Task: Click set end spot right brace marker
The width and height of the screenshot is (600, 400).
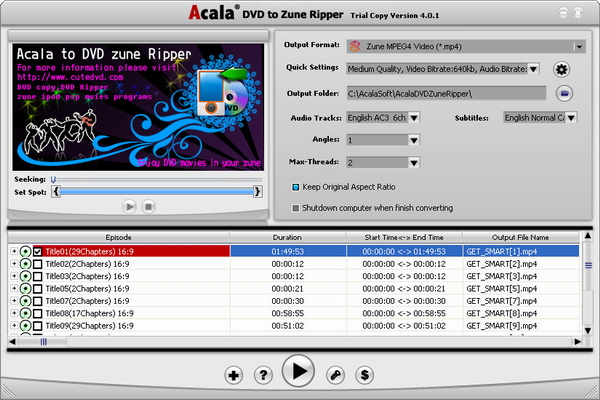Action: [x=258, y=191]
